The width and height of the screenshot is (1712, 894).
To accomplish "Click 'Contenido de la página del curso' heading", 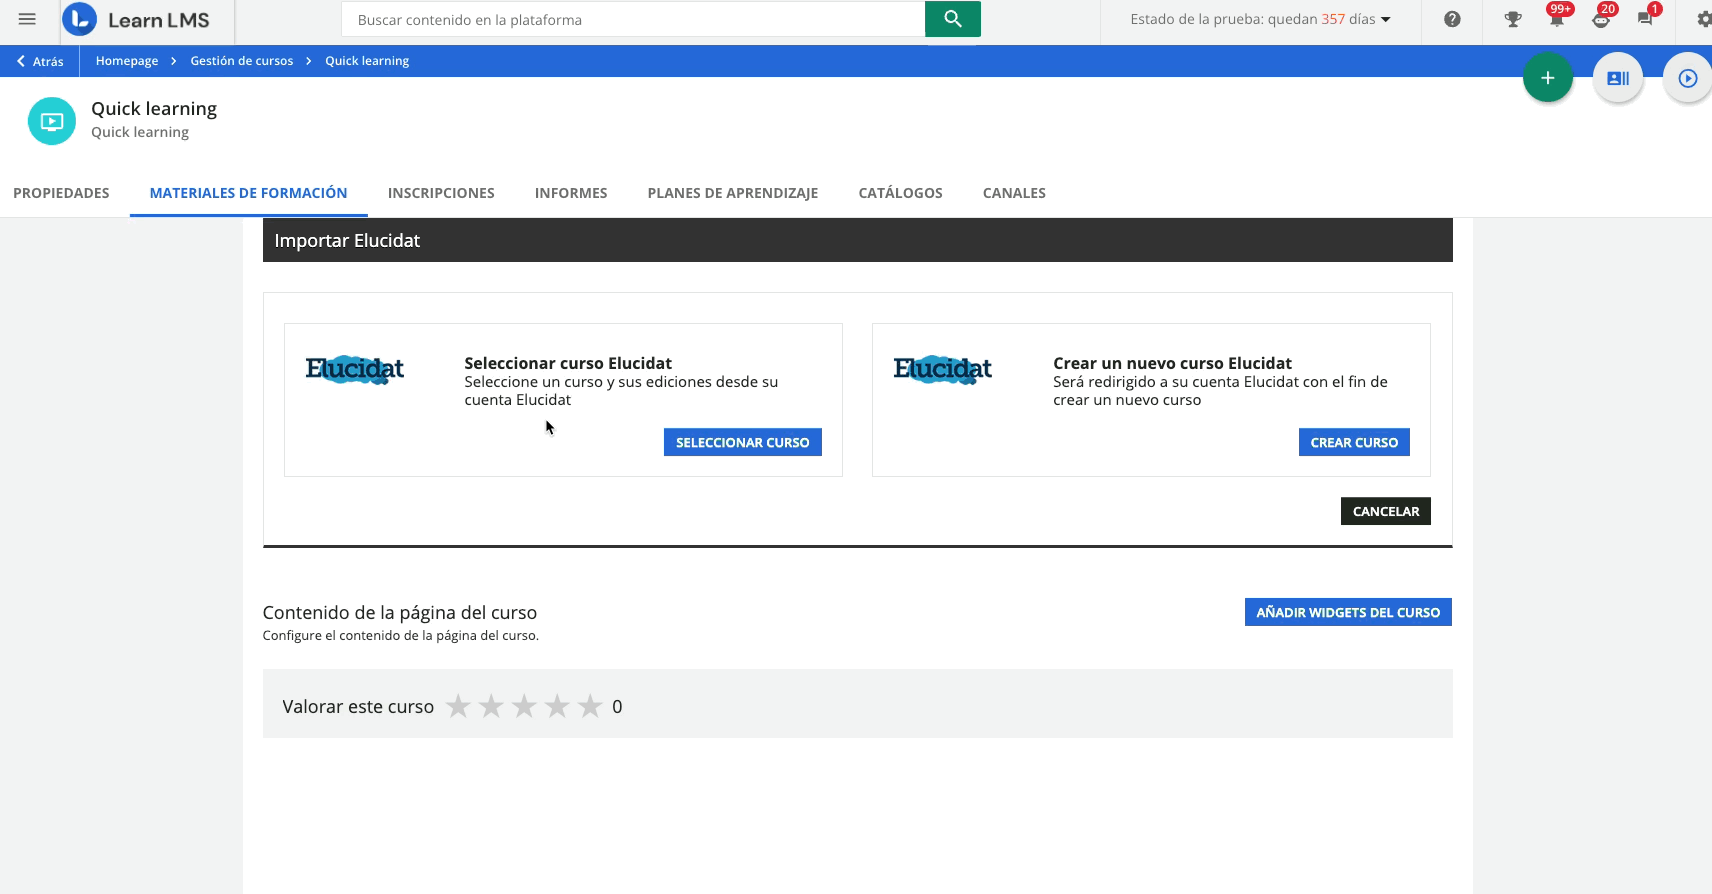I will pos(400,613).
